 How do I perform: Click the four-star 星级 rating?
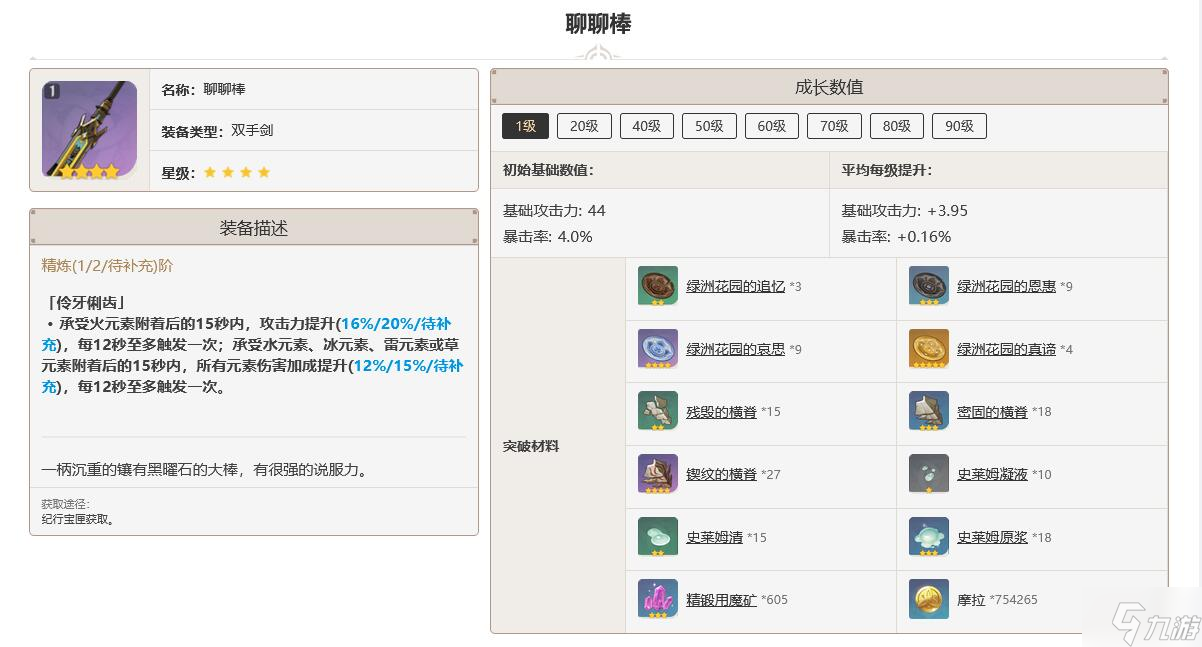pyautogui.click(x=237, y=172)
